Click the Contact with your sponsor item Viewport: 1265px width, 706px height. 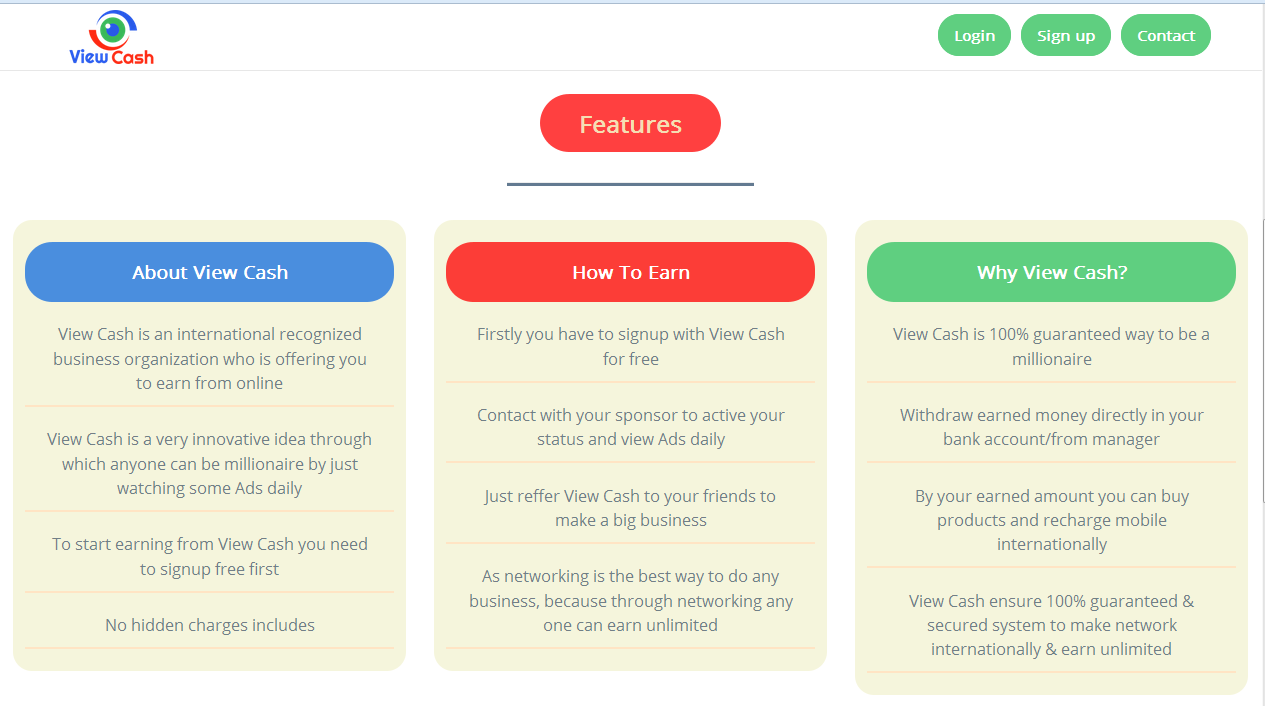click(x=630, y=427)
